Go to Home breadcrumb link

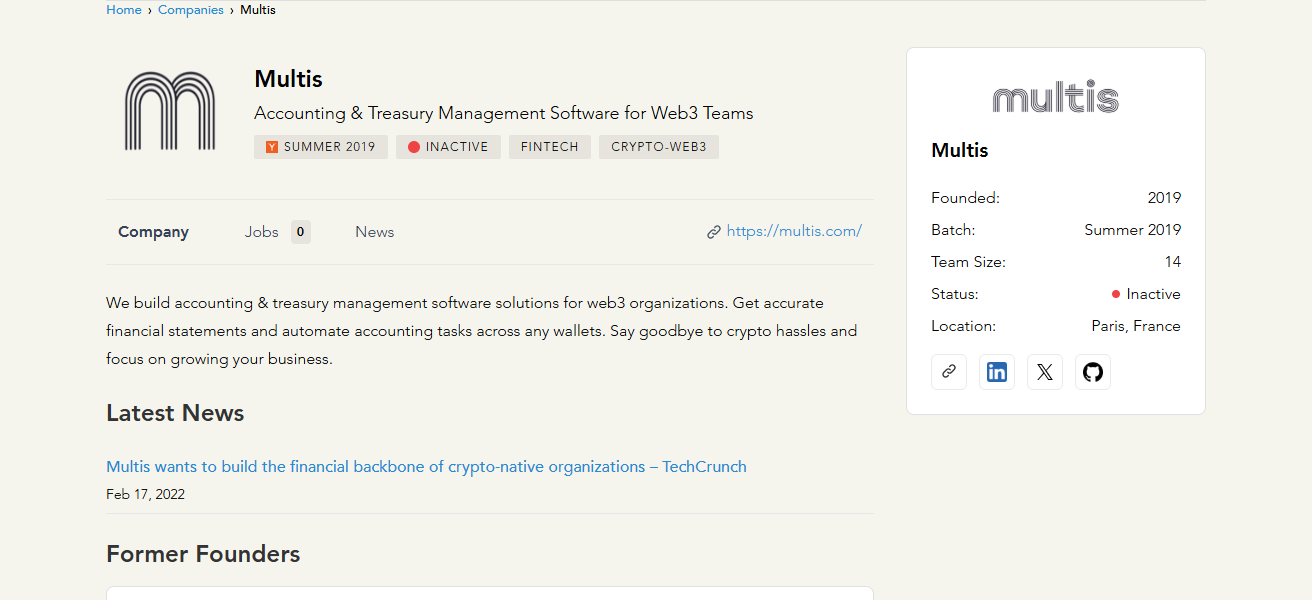tap(124, 10)
